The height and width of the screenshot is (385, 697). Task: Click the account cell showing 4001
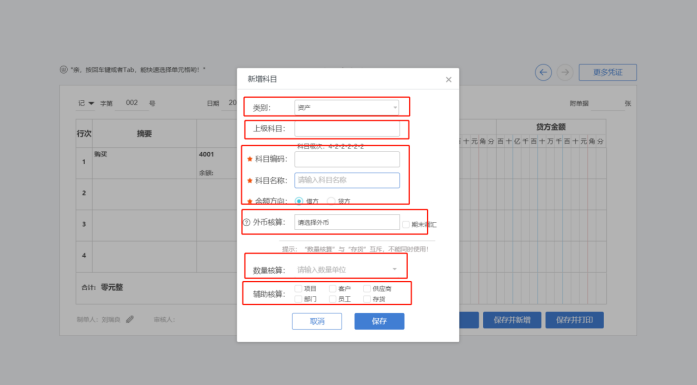coord(217,163)
